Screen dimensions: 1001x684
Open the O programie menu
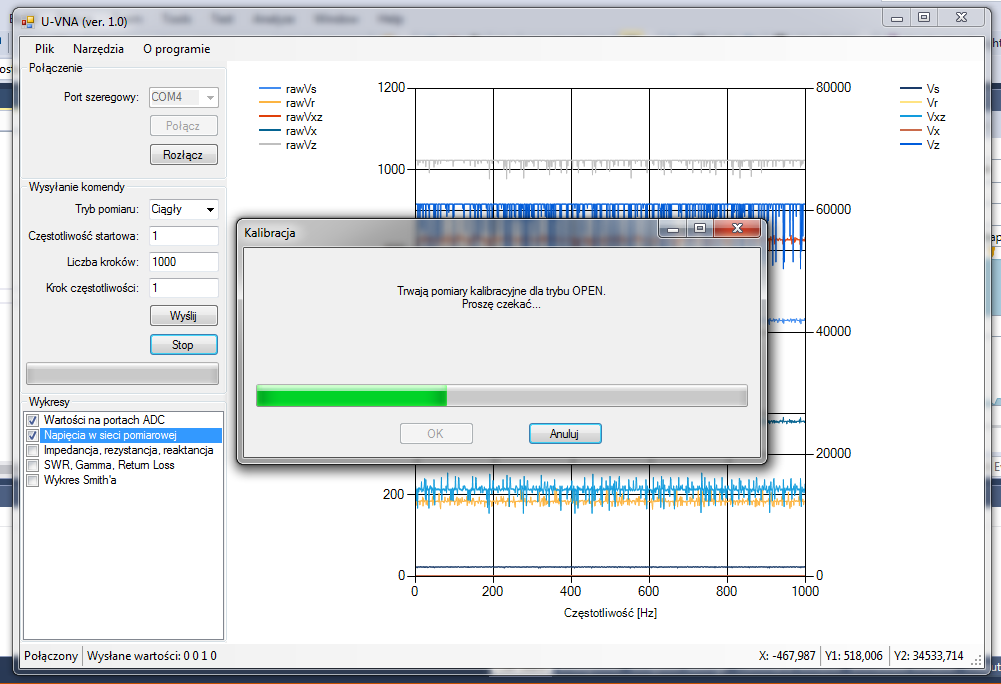(x=176, y=49)
